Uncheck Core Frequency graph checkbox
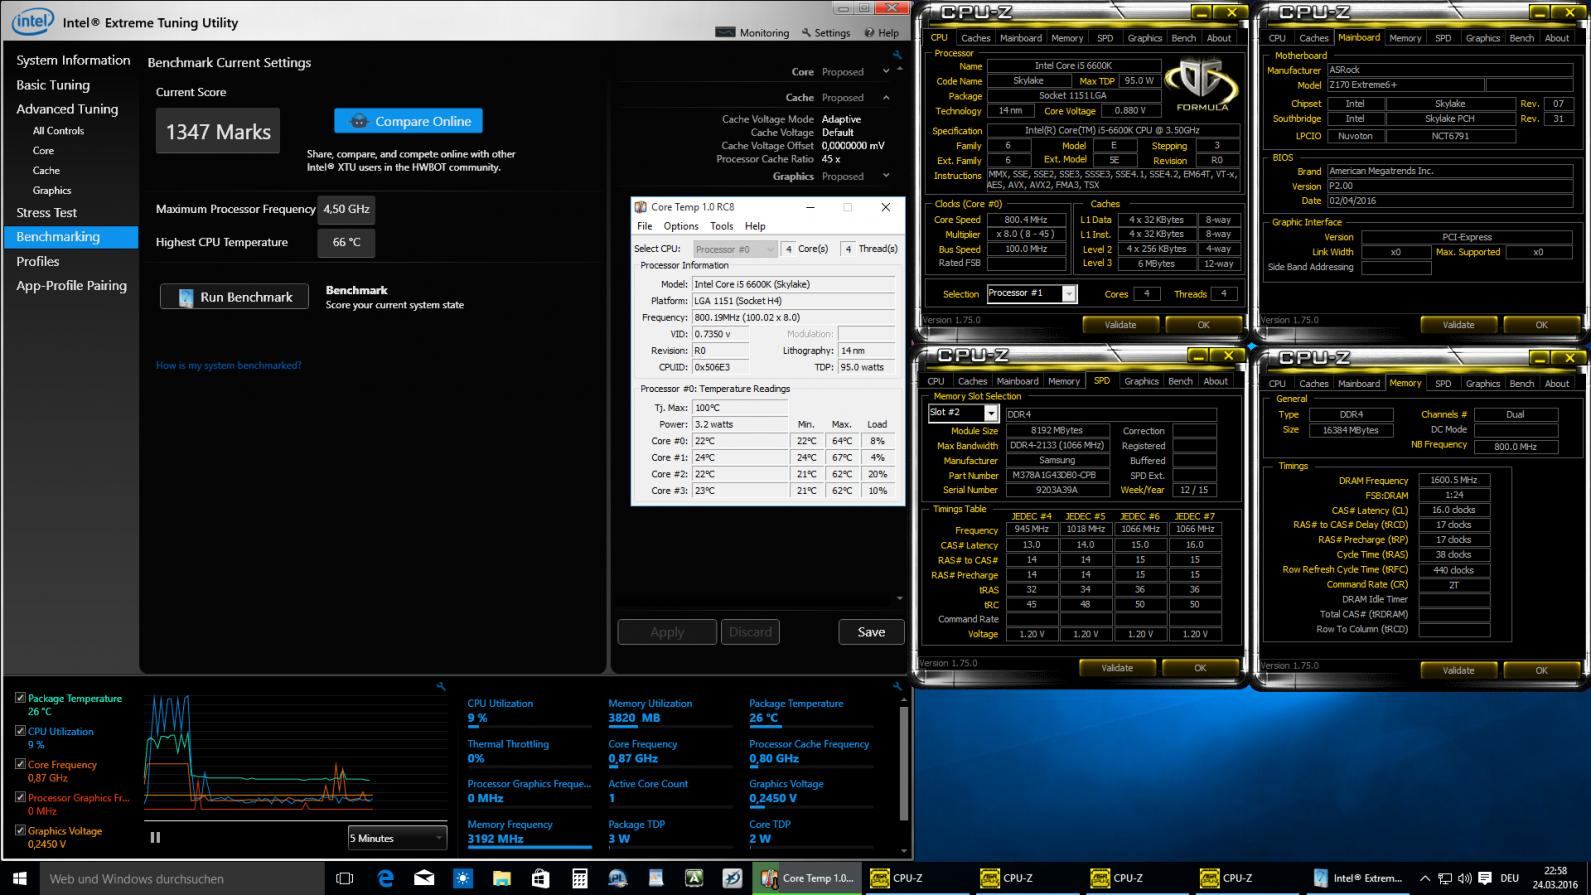1591x895 pixels. tap(20, 764)
